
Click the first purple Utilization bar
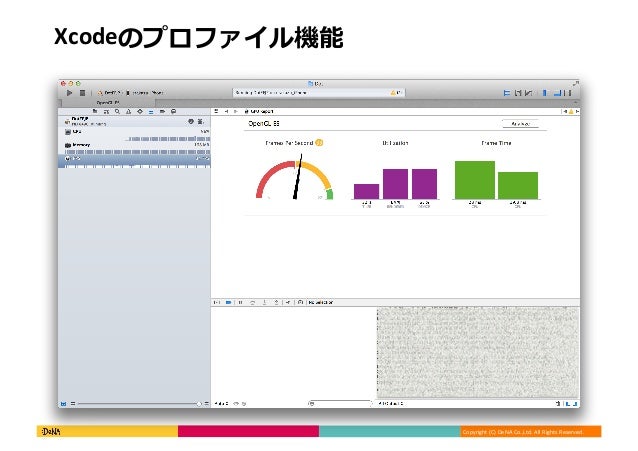click(x=366, y=191)
